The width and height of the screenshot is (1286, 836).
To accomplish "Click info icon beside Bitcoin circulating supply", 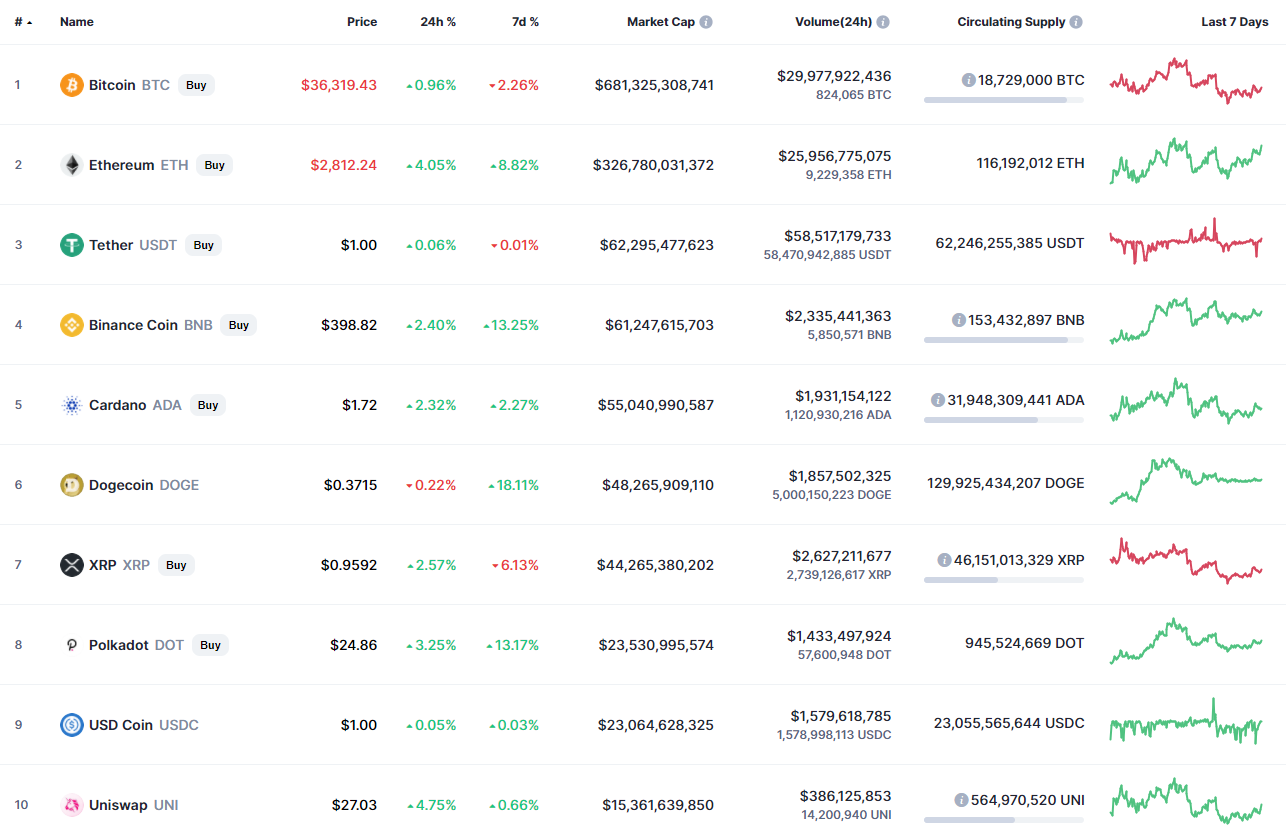I will pos(968,80).
